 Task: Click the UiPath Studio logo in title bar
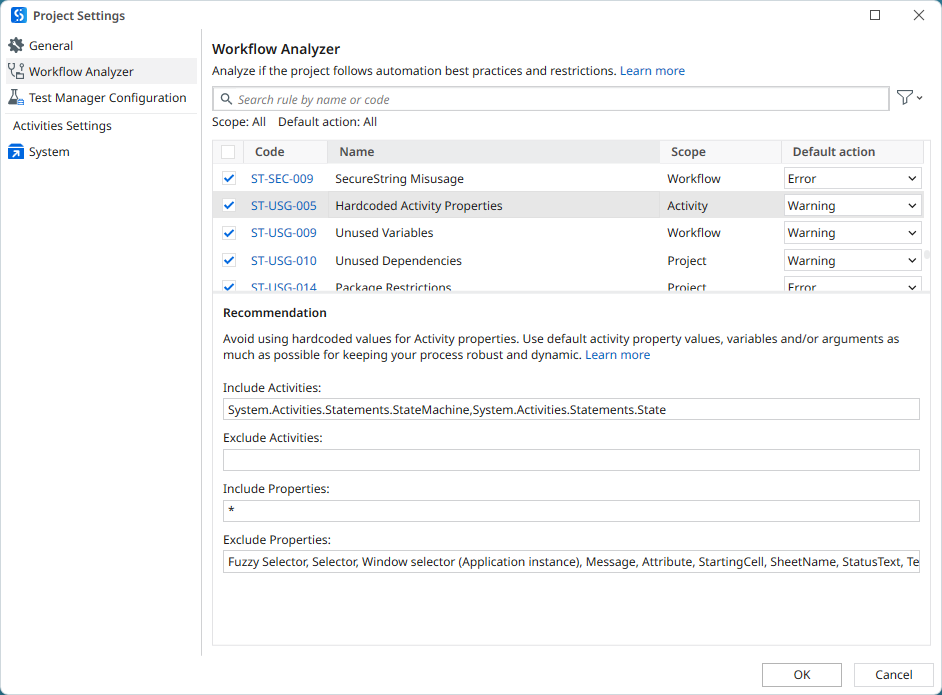18,16
